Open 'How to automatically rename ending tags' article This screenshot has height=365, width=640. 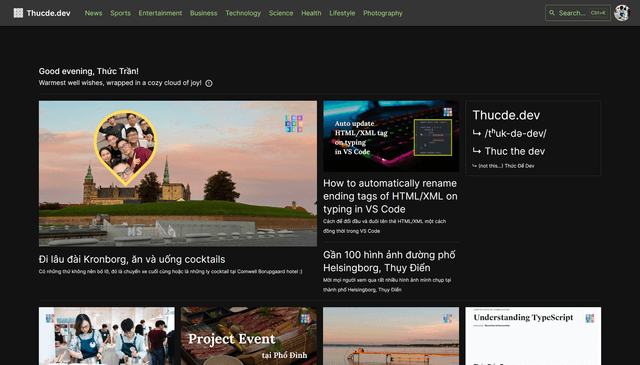[390, 196]
